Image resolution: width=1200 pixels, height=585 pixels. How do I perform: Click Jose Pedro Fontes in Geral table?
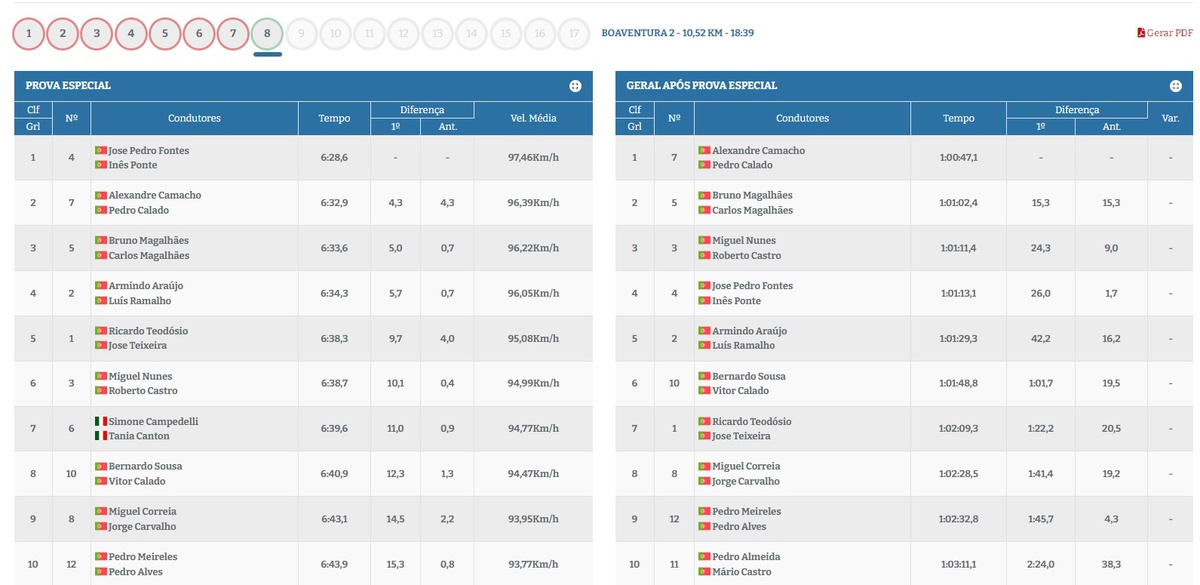pyautogui.click(x=752, y=285)
